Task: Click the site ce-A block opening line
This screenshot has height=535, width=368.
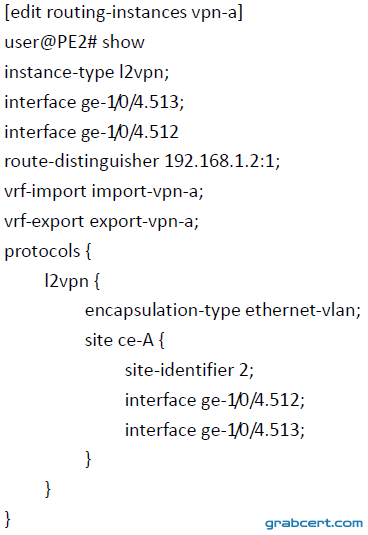Action: [124, 340]
